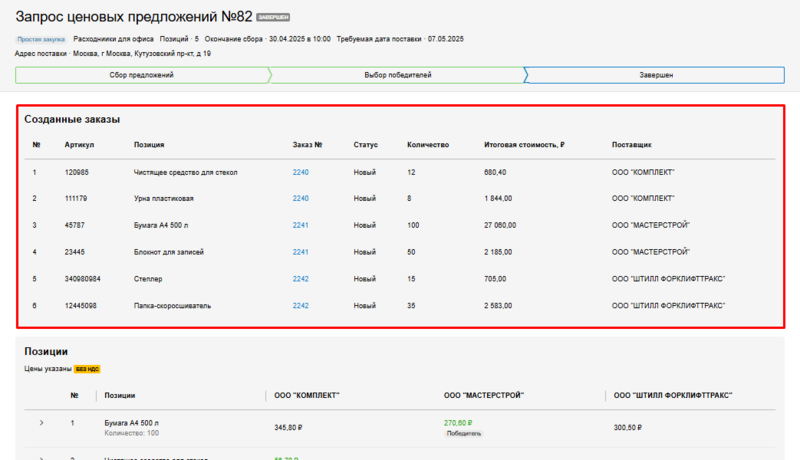Click the Завершен status badge near title
Image resolution: width=800 pixels, height=460 pixels.
click(x=273, y=18)
